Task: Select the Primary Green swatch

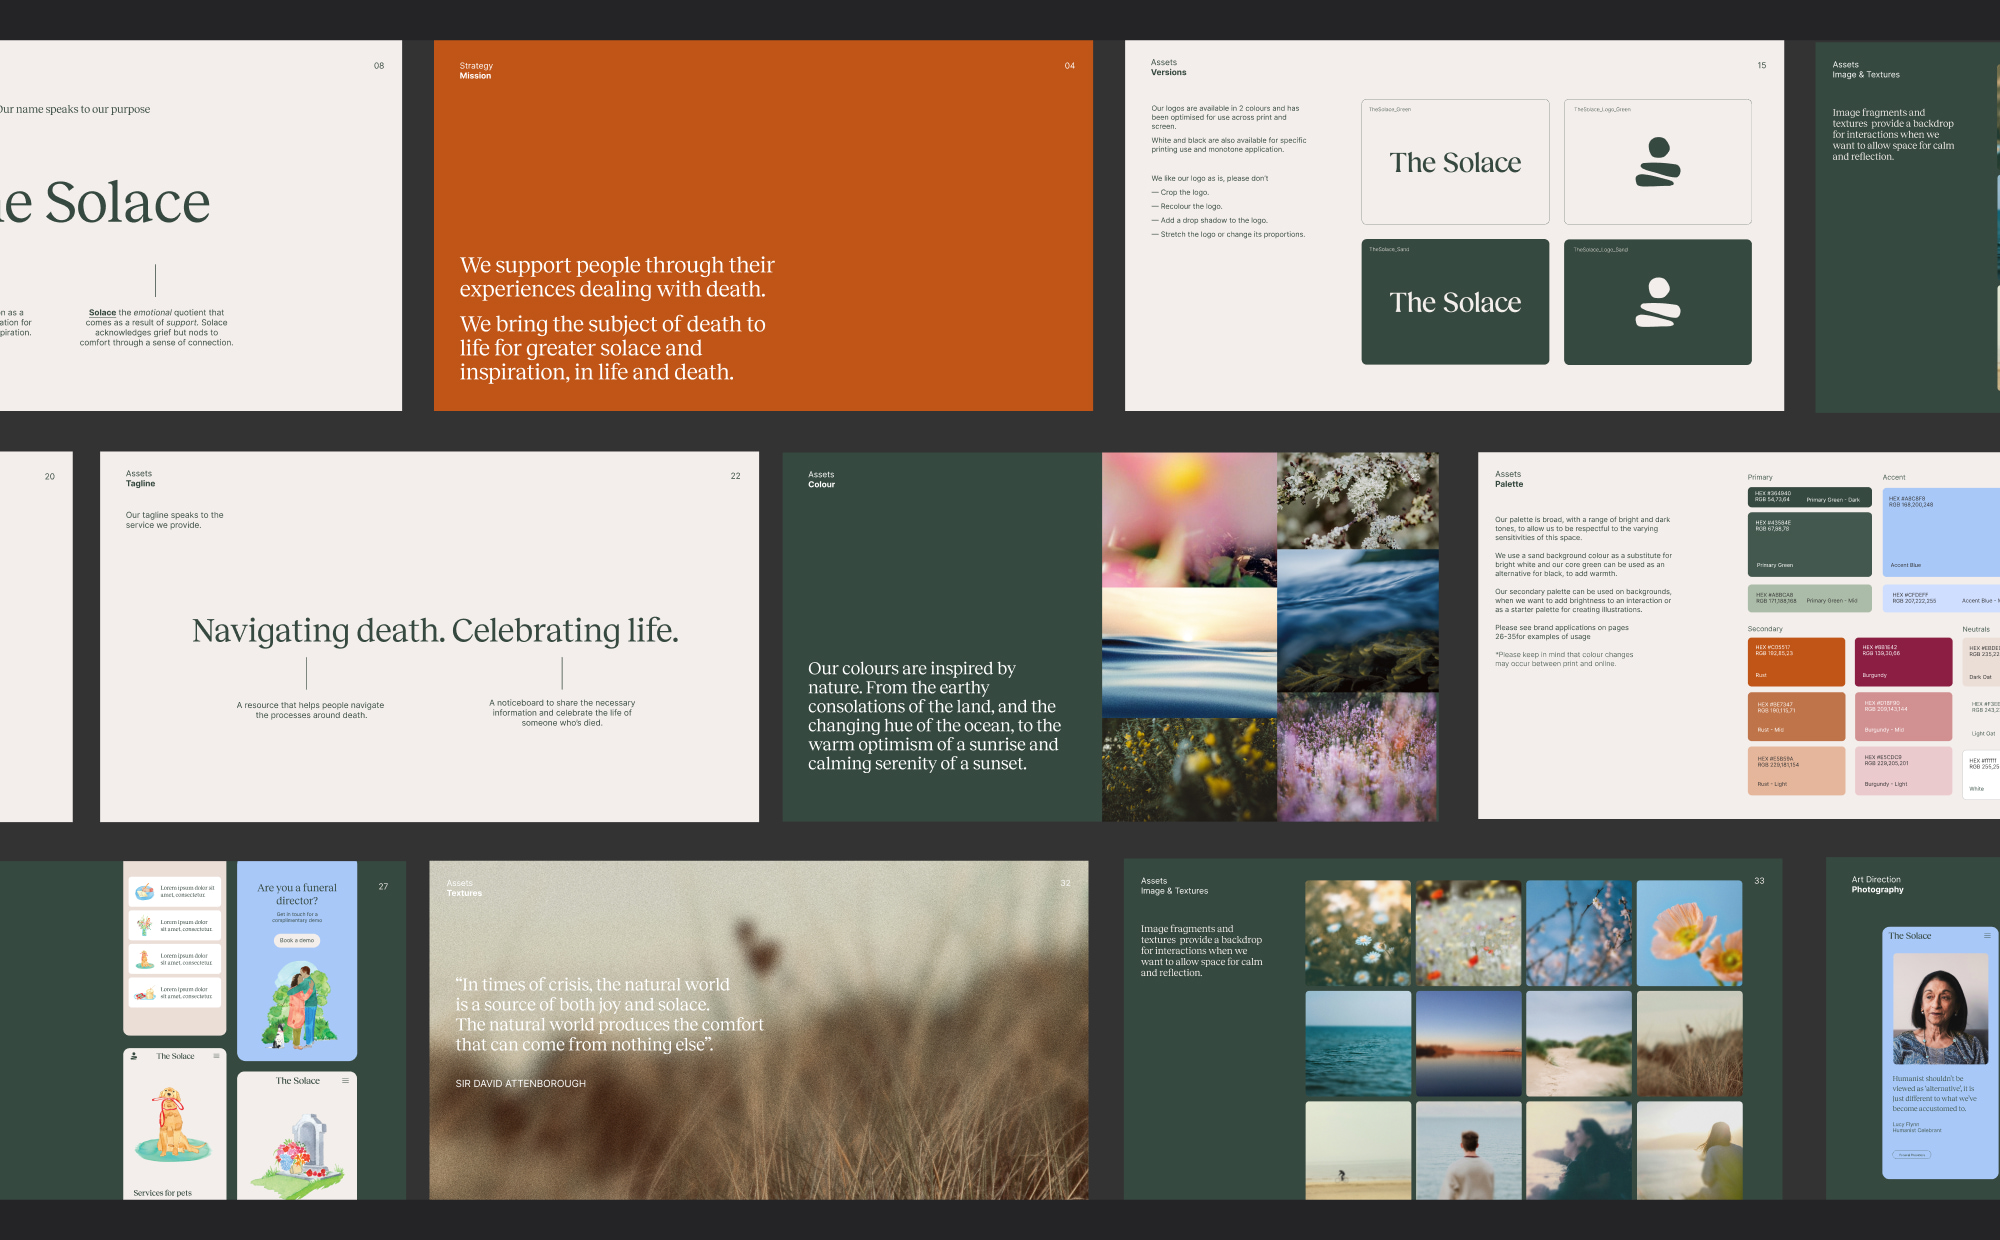Action: (x=1809, y=545)
